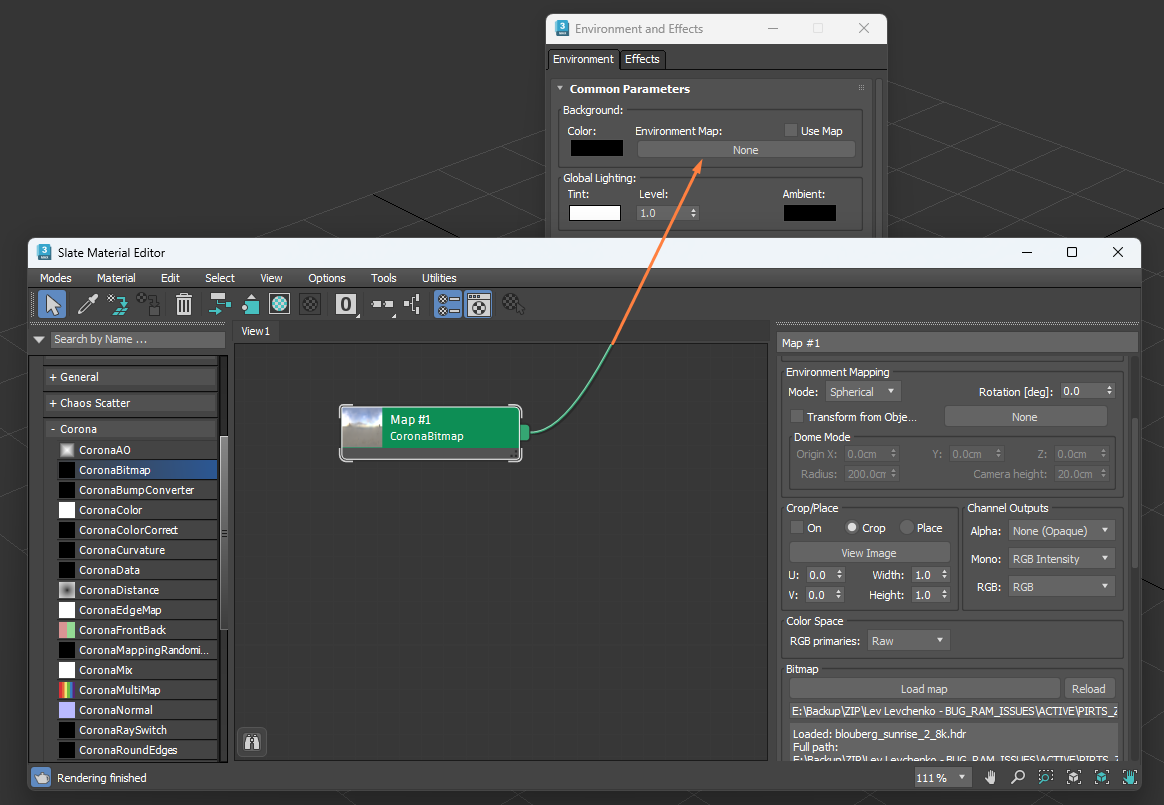Expand the Chaos Scatter category

(130, 403)
